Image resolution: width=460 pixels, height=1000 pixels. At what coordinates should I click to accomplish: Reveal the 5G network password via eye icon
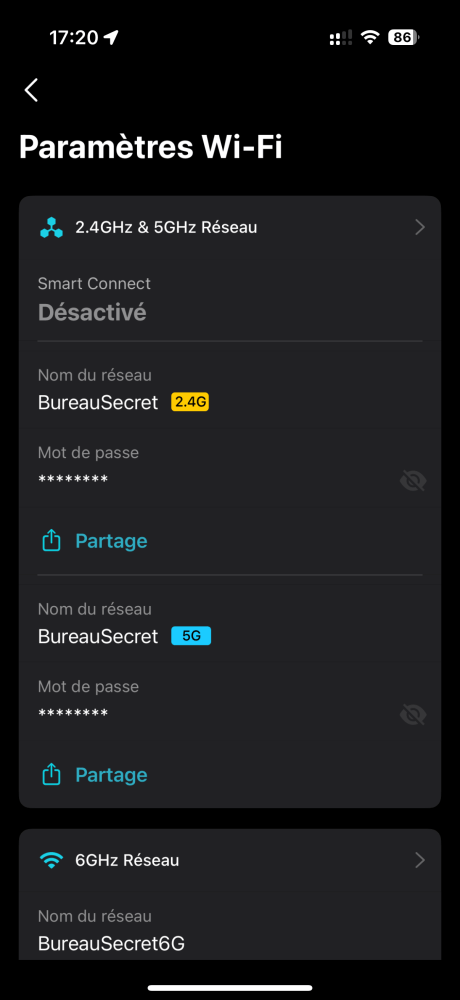point(413,716)
